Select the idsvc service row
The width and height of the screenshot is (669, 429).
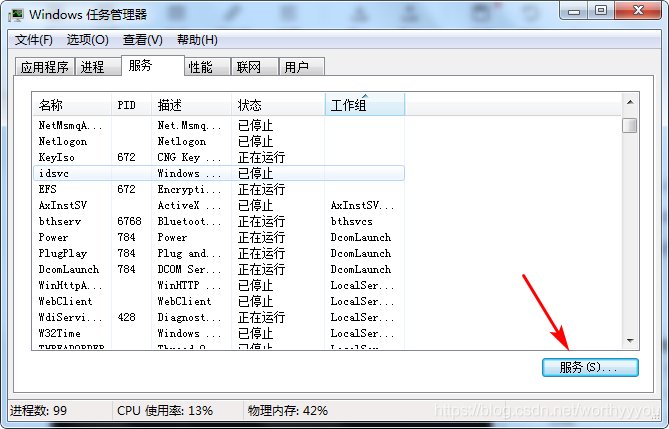[x=218, y=173]
